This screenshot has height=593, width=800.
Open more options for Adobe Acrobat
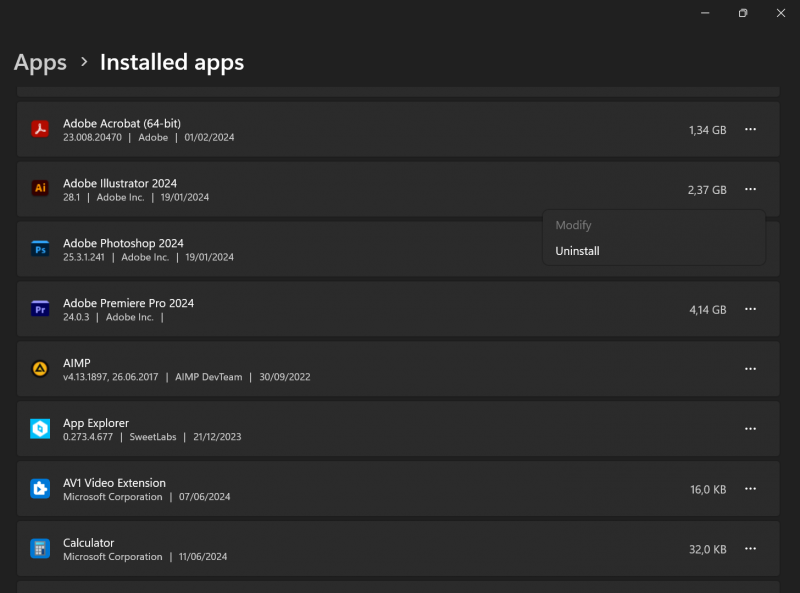tap(750, 129)
